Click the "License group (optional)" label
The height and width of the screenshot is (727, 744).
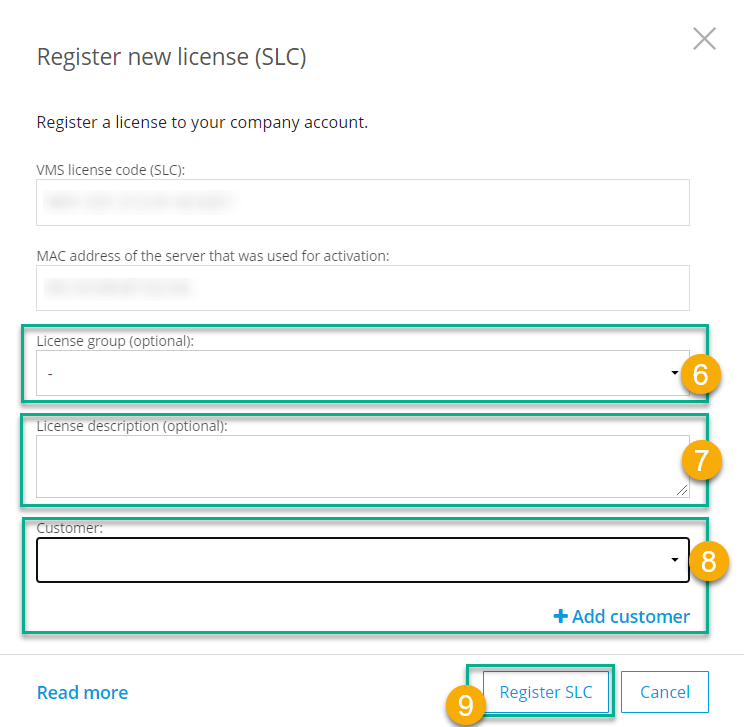tap(115, 340)
